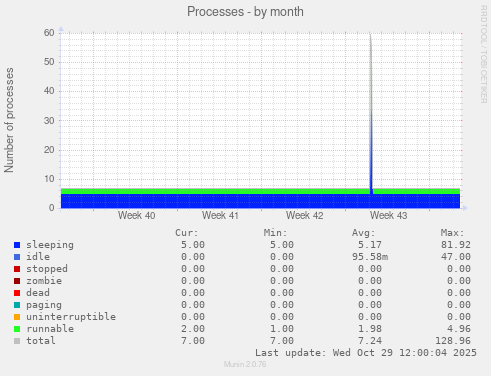Click the paging legend color swatch

coord(17,305)
